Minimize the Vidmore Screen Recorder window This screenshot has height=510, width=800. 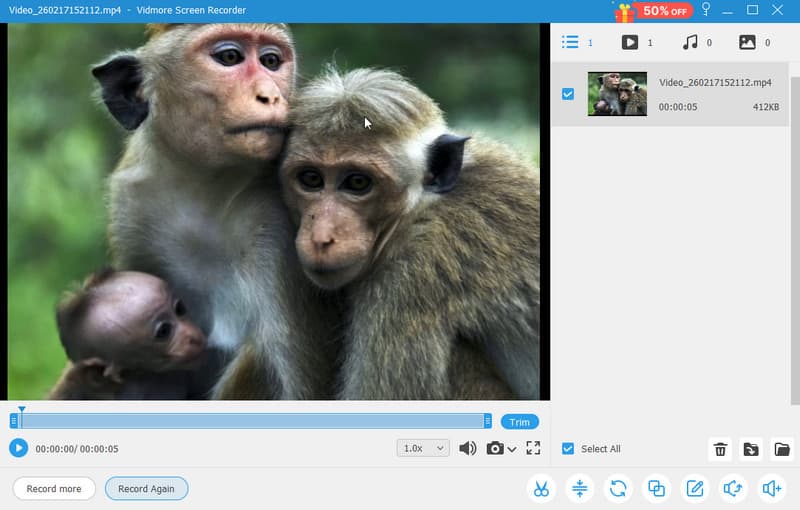(728, 10)
